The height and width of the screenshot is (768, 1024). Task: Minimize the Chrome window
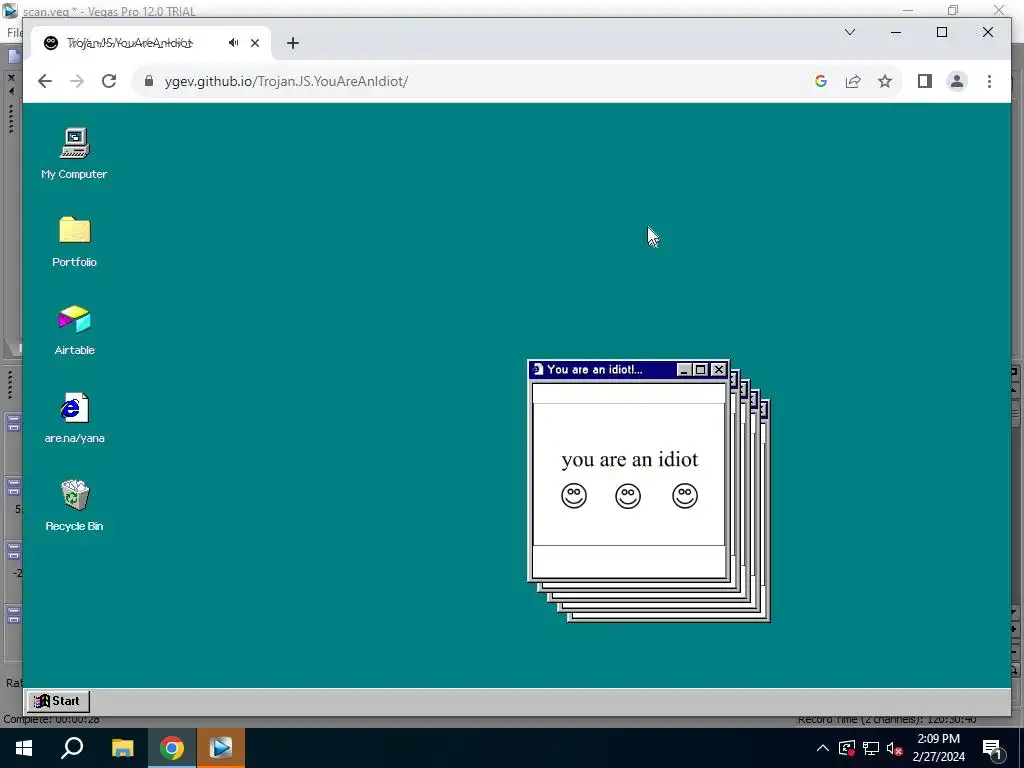[896, 32]
